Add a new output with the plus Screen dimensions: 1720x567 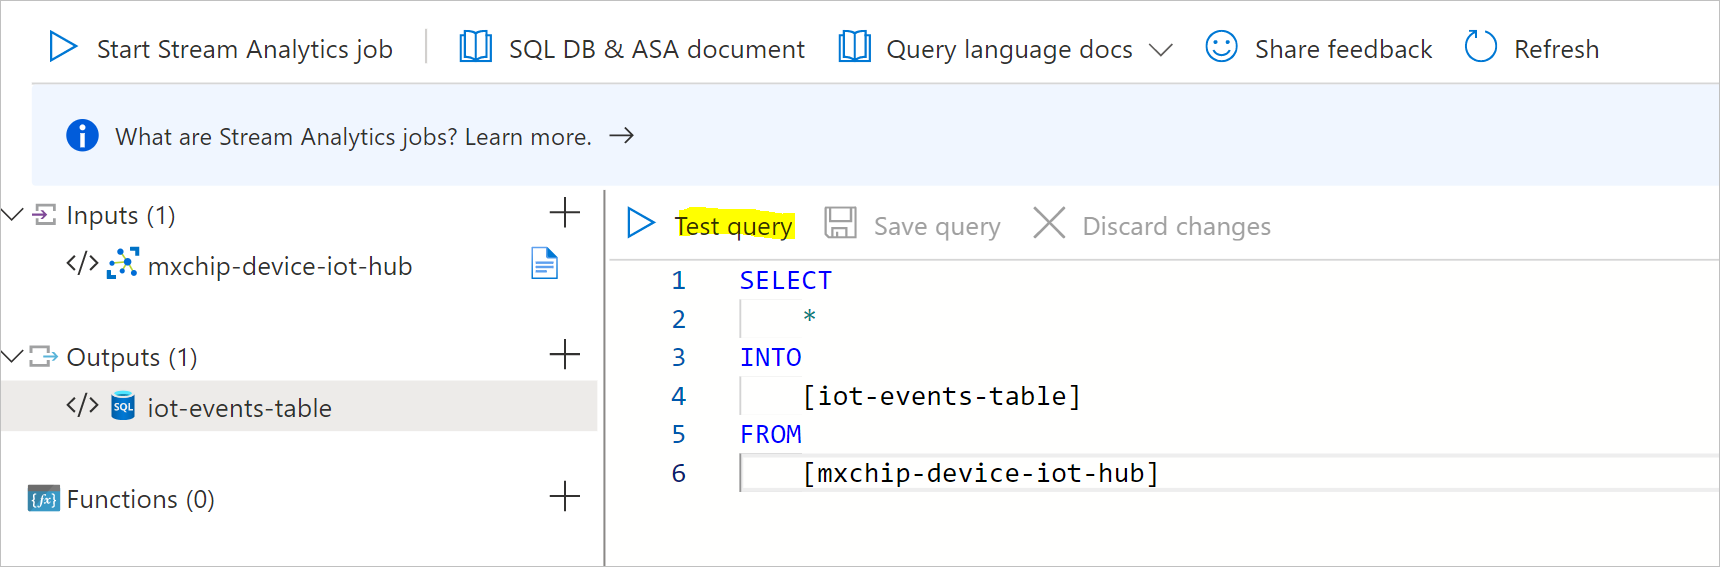(x=565, y=354)
